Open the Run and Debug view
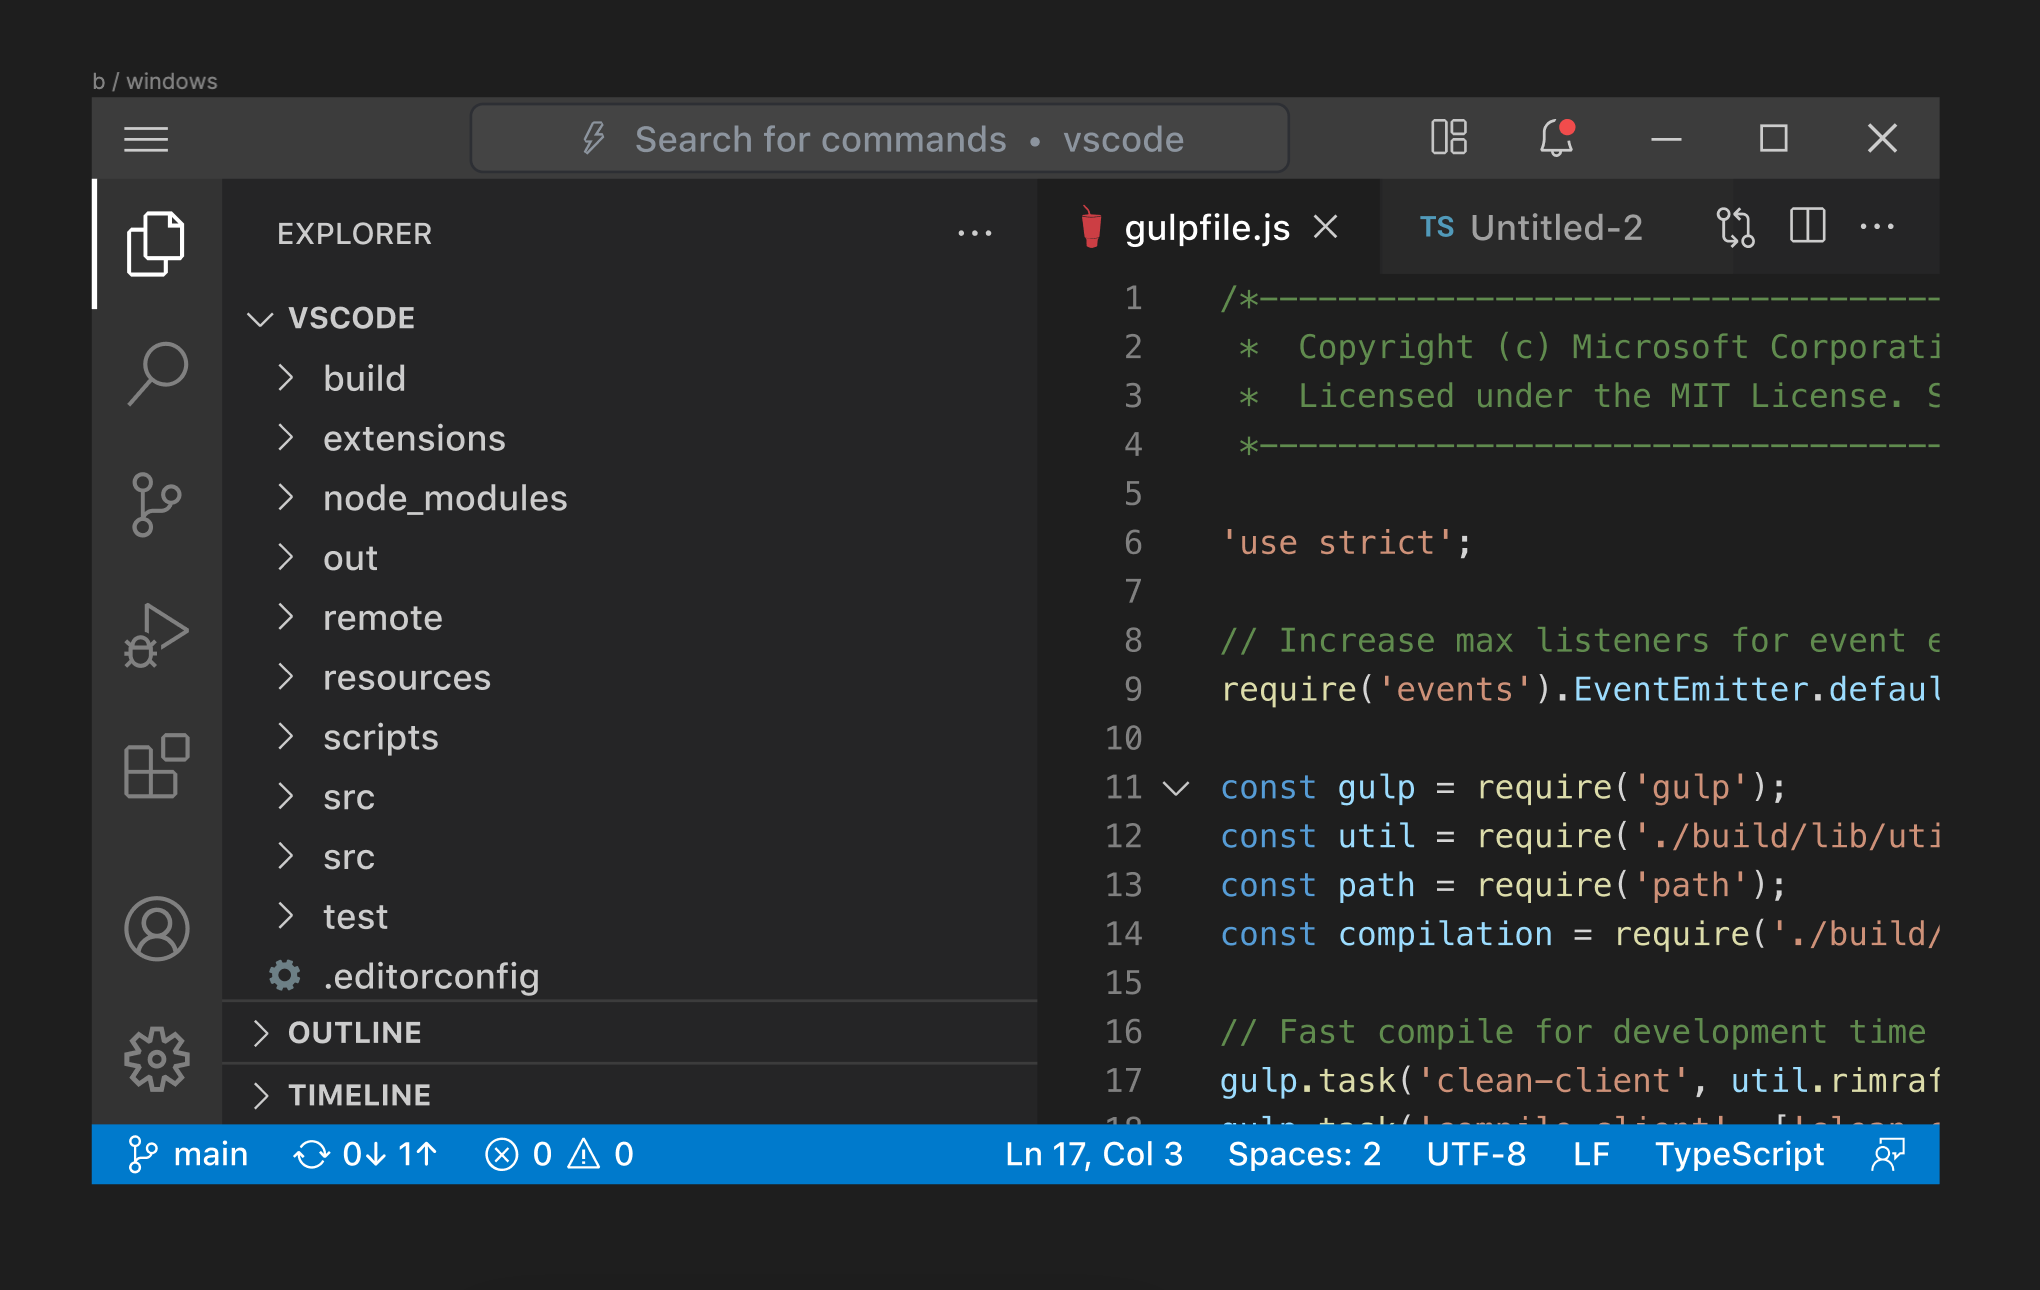Image resolution: width=2040 pixels, height=1290 pixels. 157,635
